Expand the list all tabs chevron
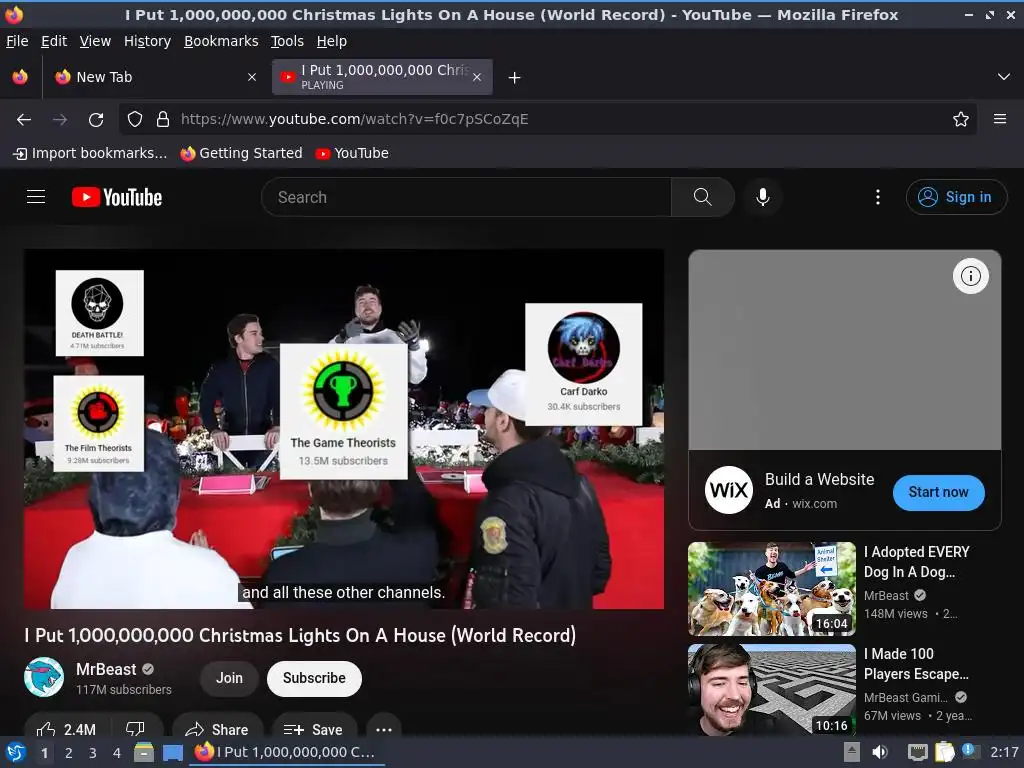 tap(1004, 77)
